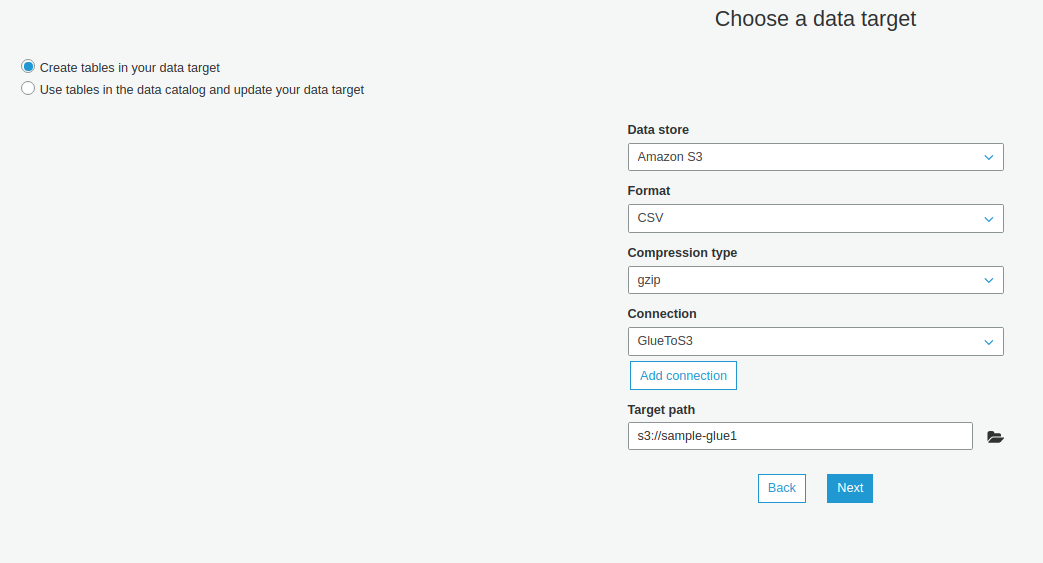Go back with the Back button

coord(781,488)
